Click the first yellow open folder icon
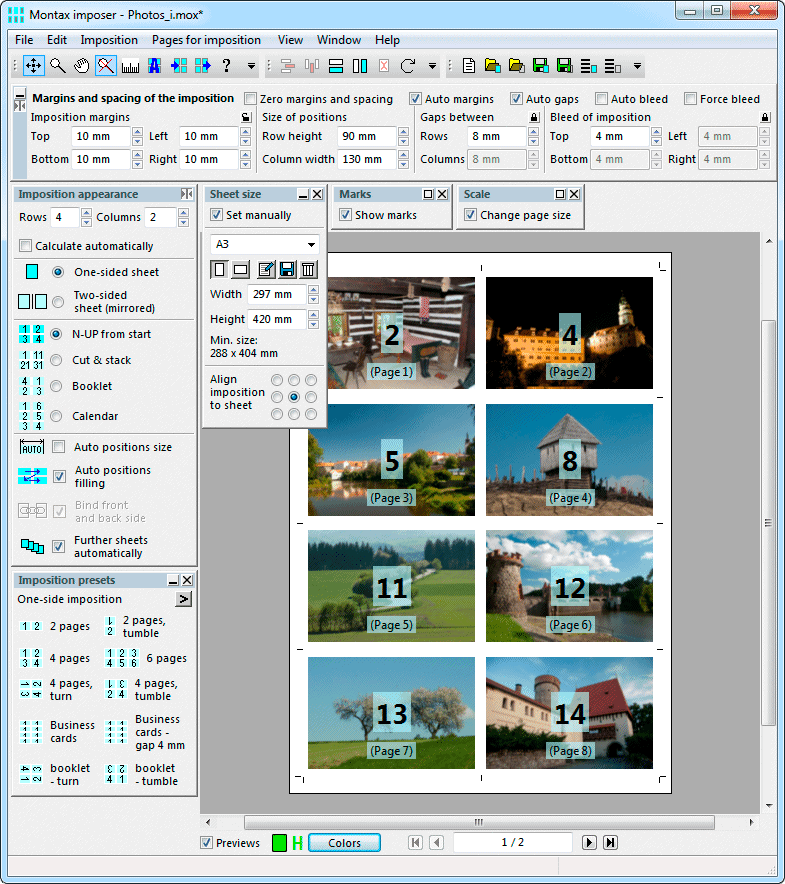The height and width of the screenshot is (884, 785). tap(492, 66)
